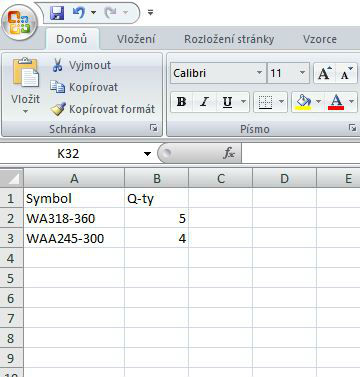Toggle bold formatting
360x377 pixels.
tap(182, 102)
